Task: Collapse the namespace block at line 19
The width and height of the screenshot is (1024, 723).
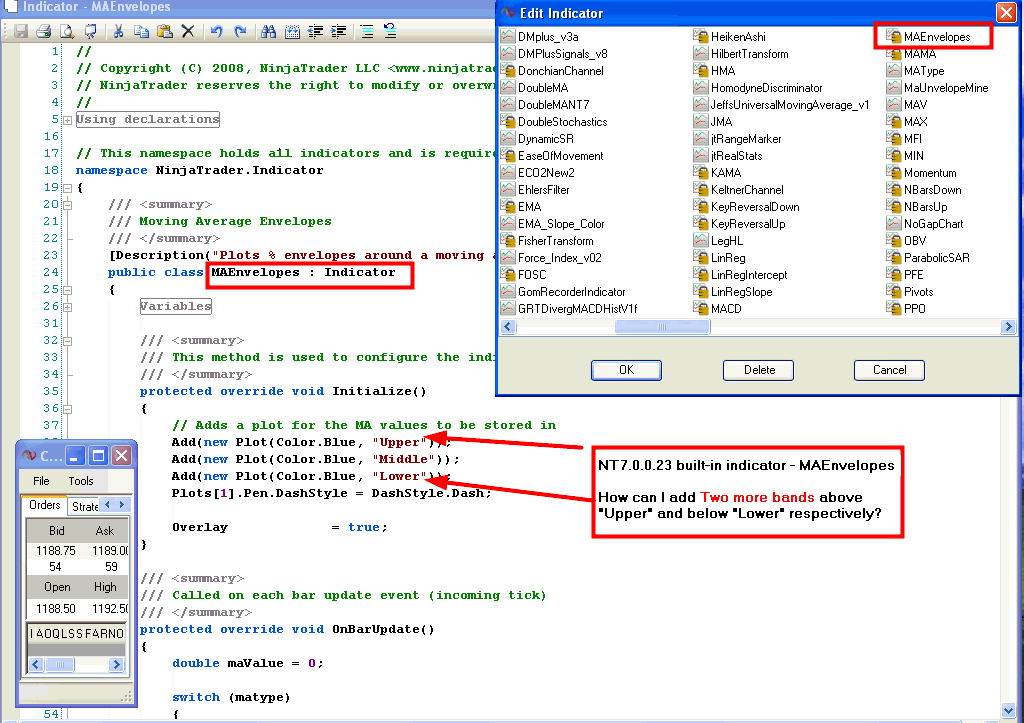Action: point(67,187)
